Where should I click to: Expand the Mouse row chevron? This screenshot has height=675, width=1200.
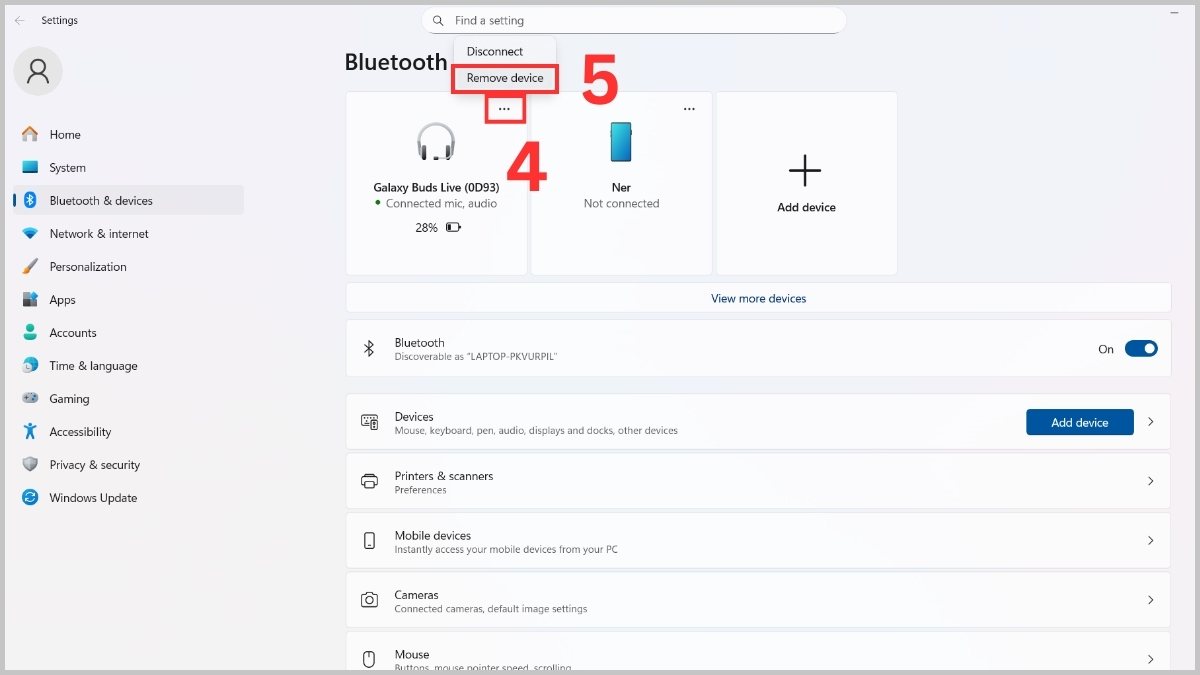coord(1150,659)
